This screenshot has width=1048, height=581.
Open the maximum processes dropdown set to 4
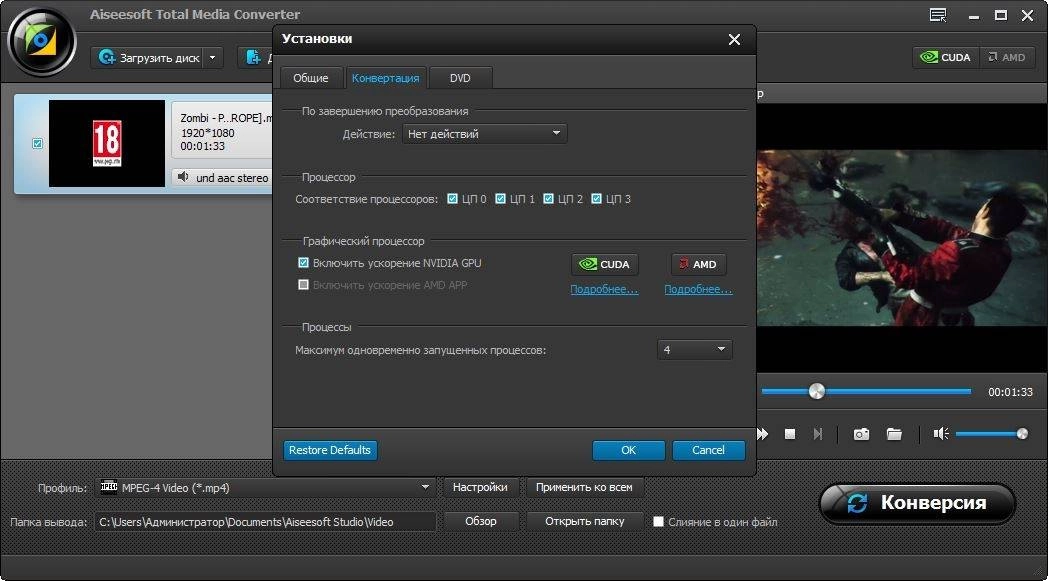click(x=694, y=350)
